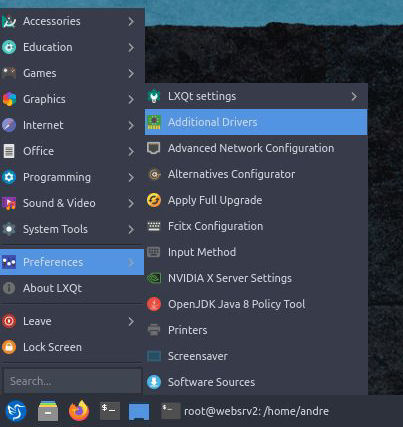Click Lock Screen
Screen dimensions: 403x427
tap(72, 347)
